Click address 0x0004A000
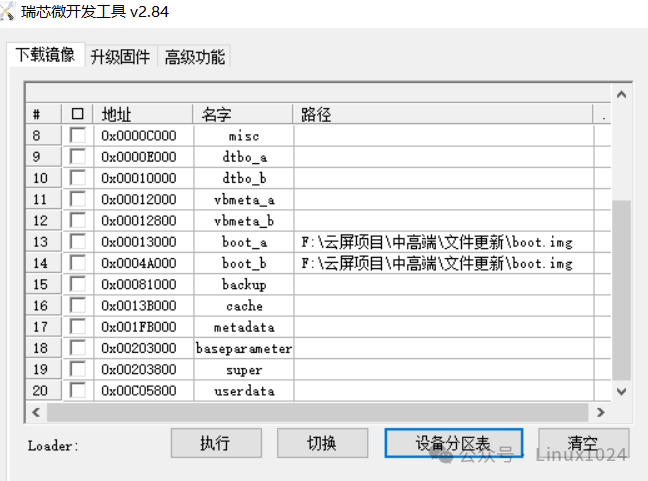The height and width of the screenshot is (481, 648). tap(139, 263)
